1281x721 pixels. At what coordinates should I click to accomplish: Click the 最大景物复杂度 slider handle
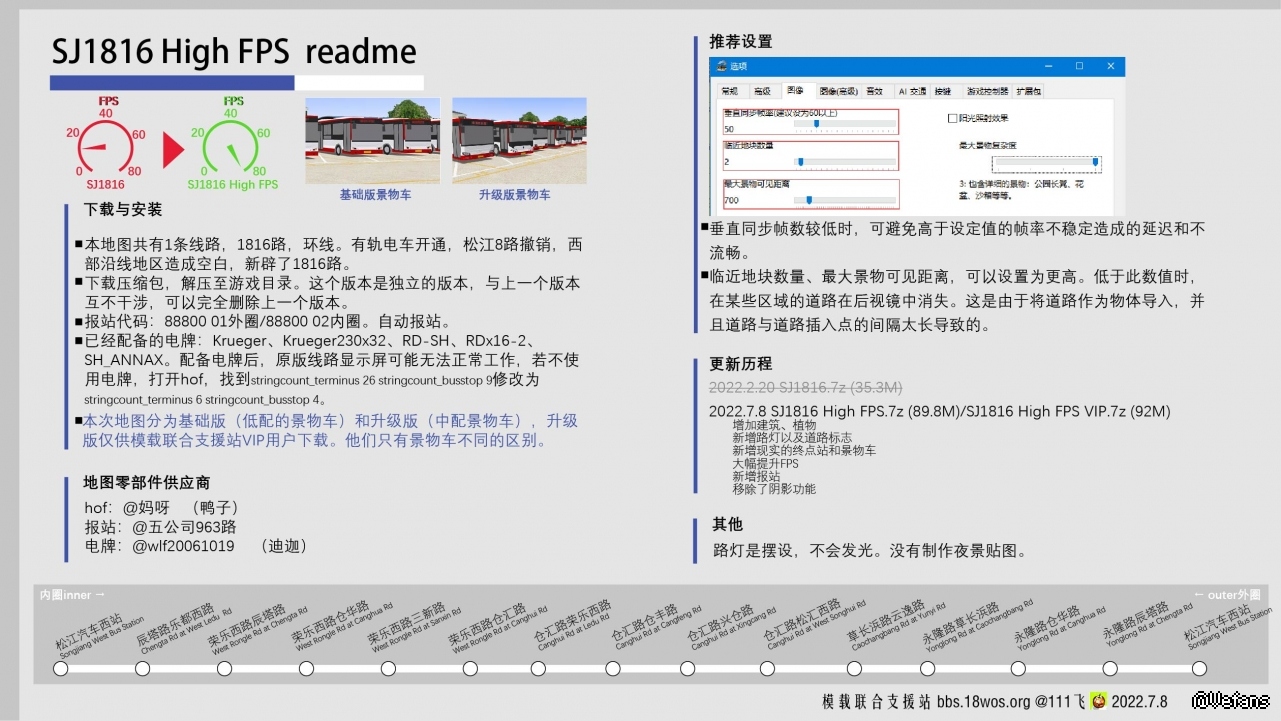coord(1095,161)
